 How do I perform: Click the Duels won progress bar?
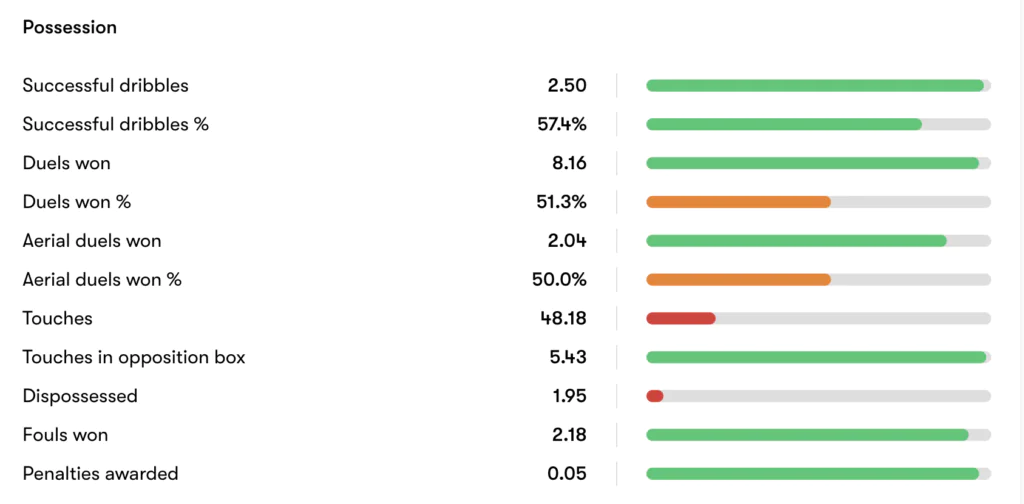point(812,163)
